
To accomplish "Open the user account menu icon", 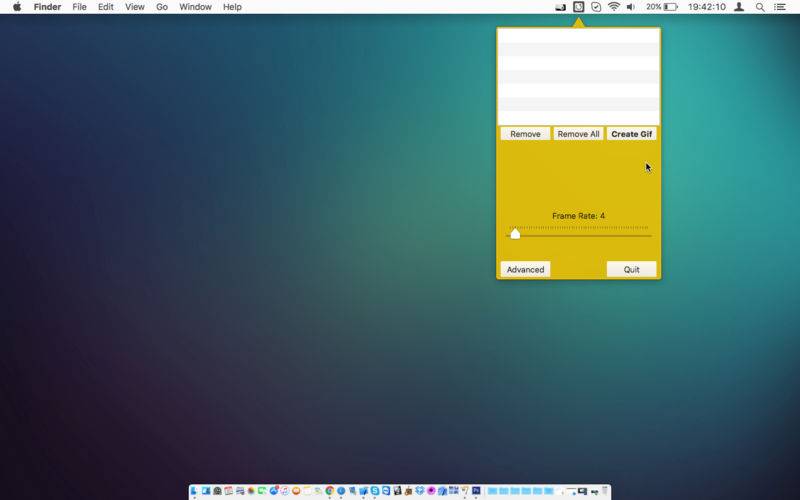I will point(739,7).
